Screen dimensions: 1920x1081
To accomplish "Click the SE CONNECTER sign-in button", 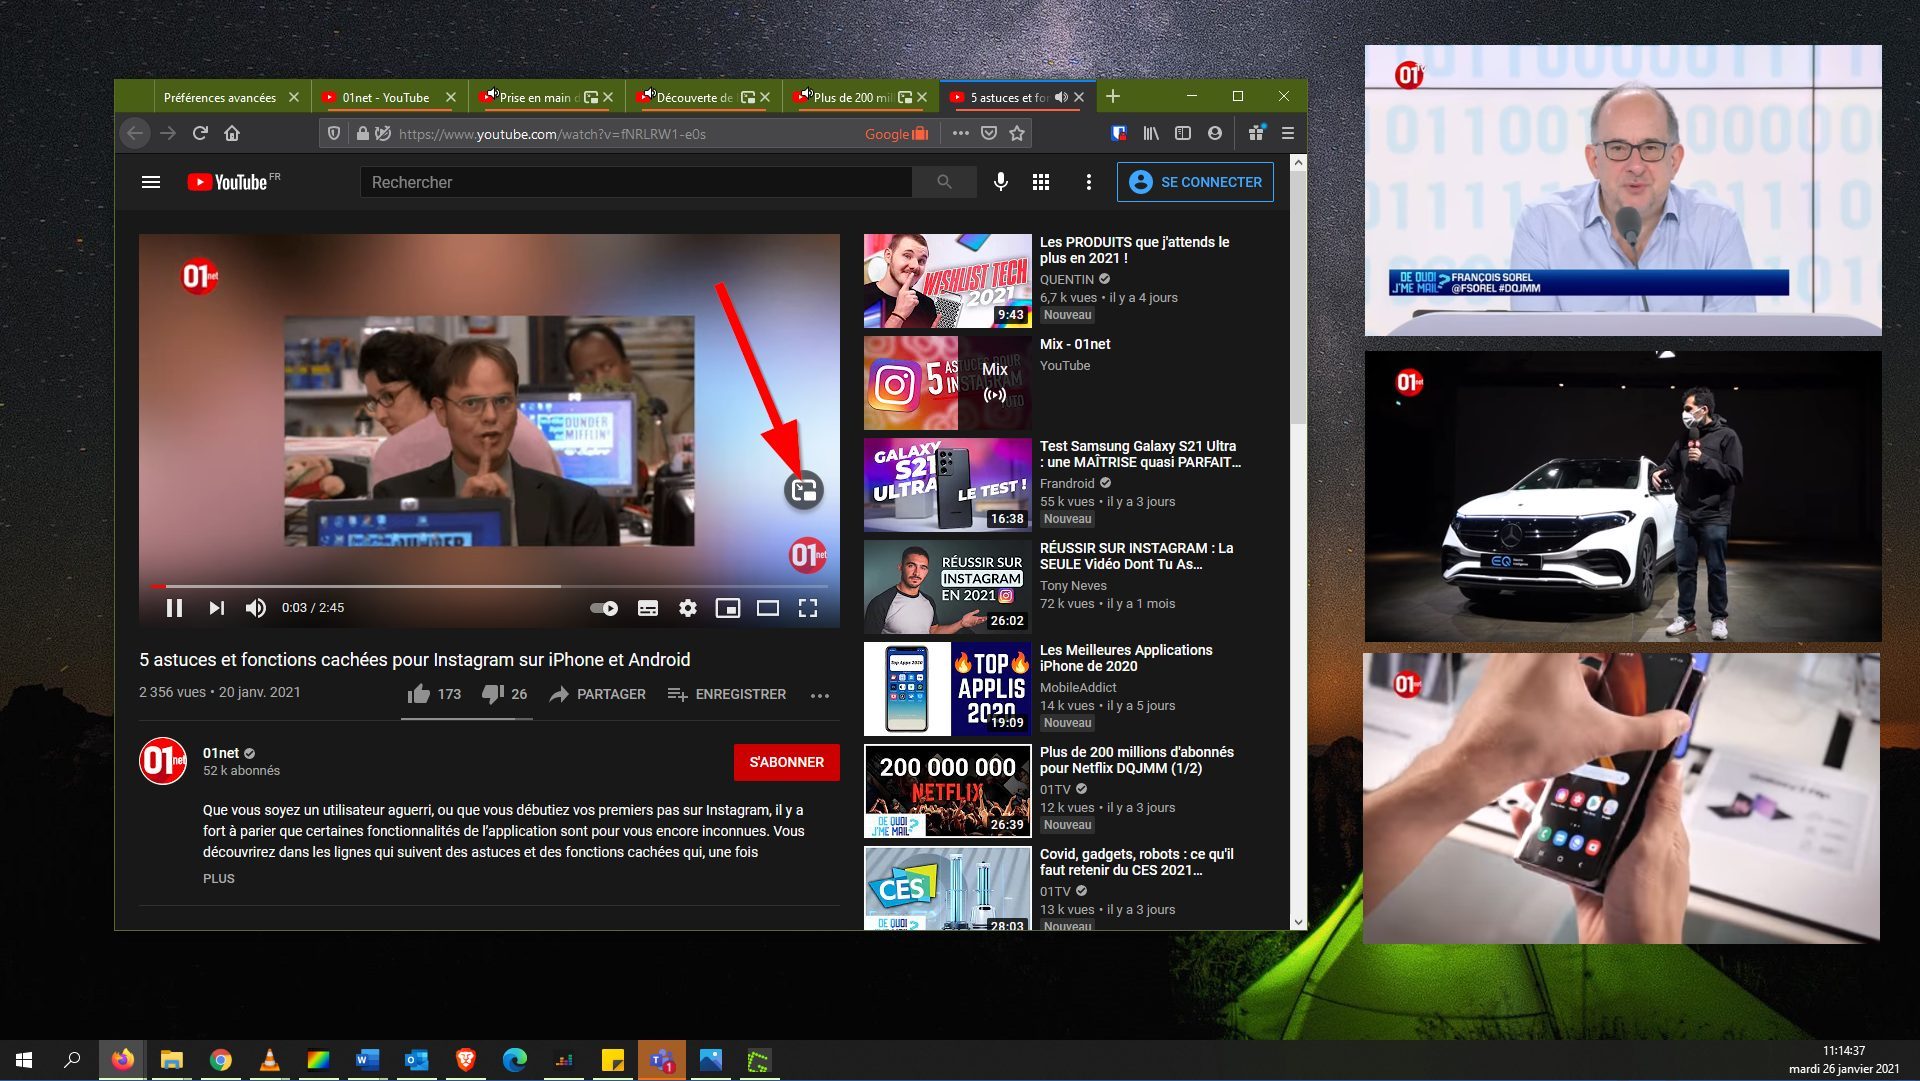I will (1195, 182).
